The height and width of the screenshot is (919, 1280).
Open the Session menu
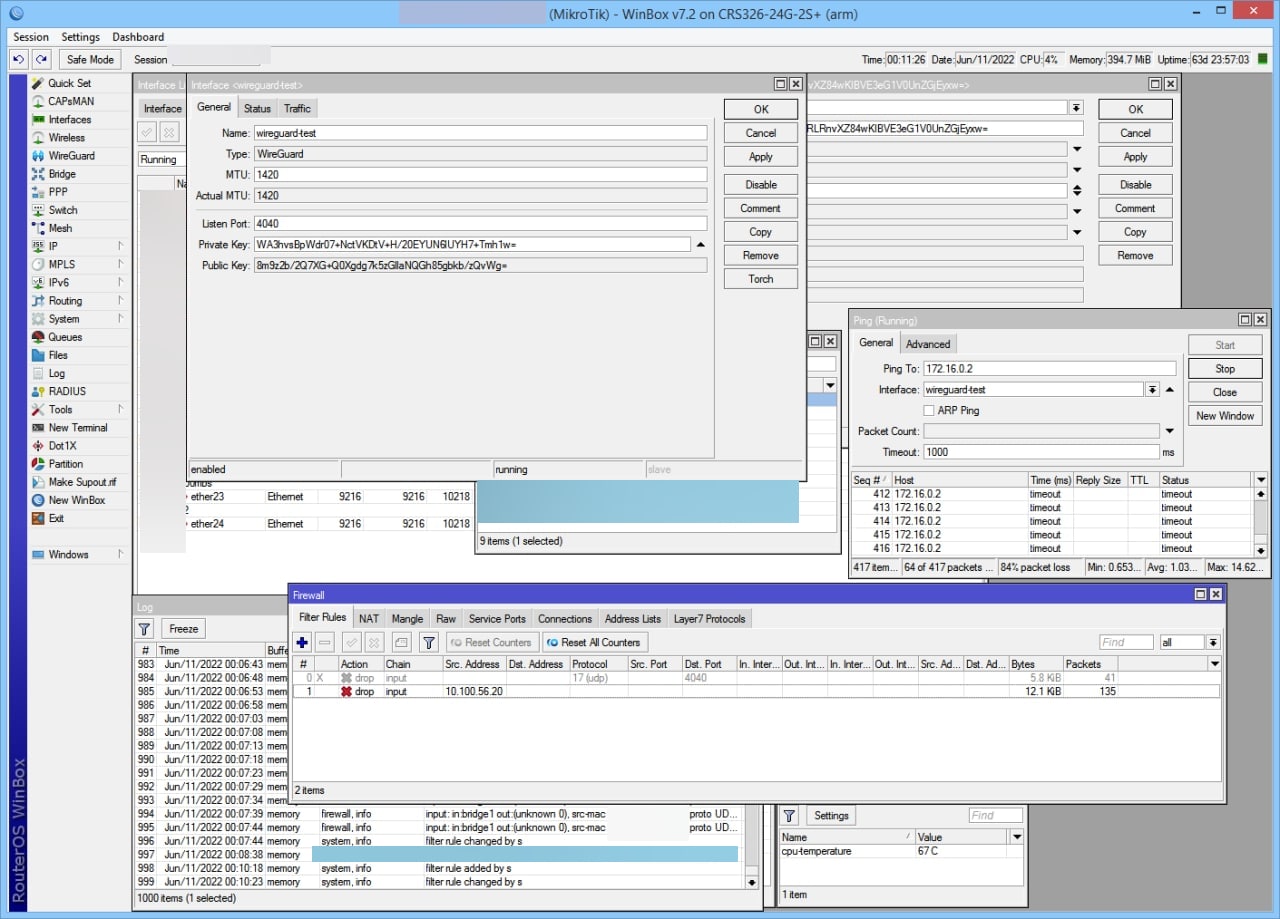[x=31, y=37]
